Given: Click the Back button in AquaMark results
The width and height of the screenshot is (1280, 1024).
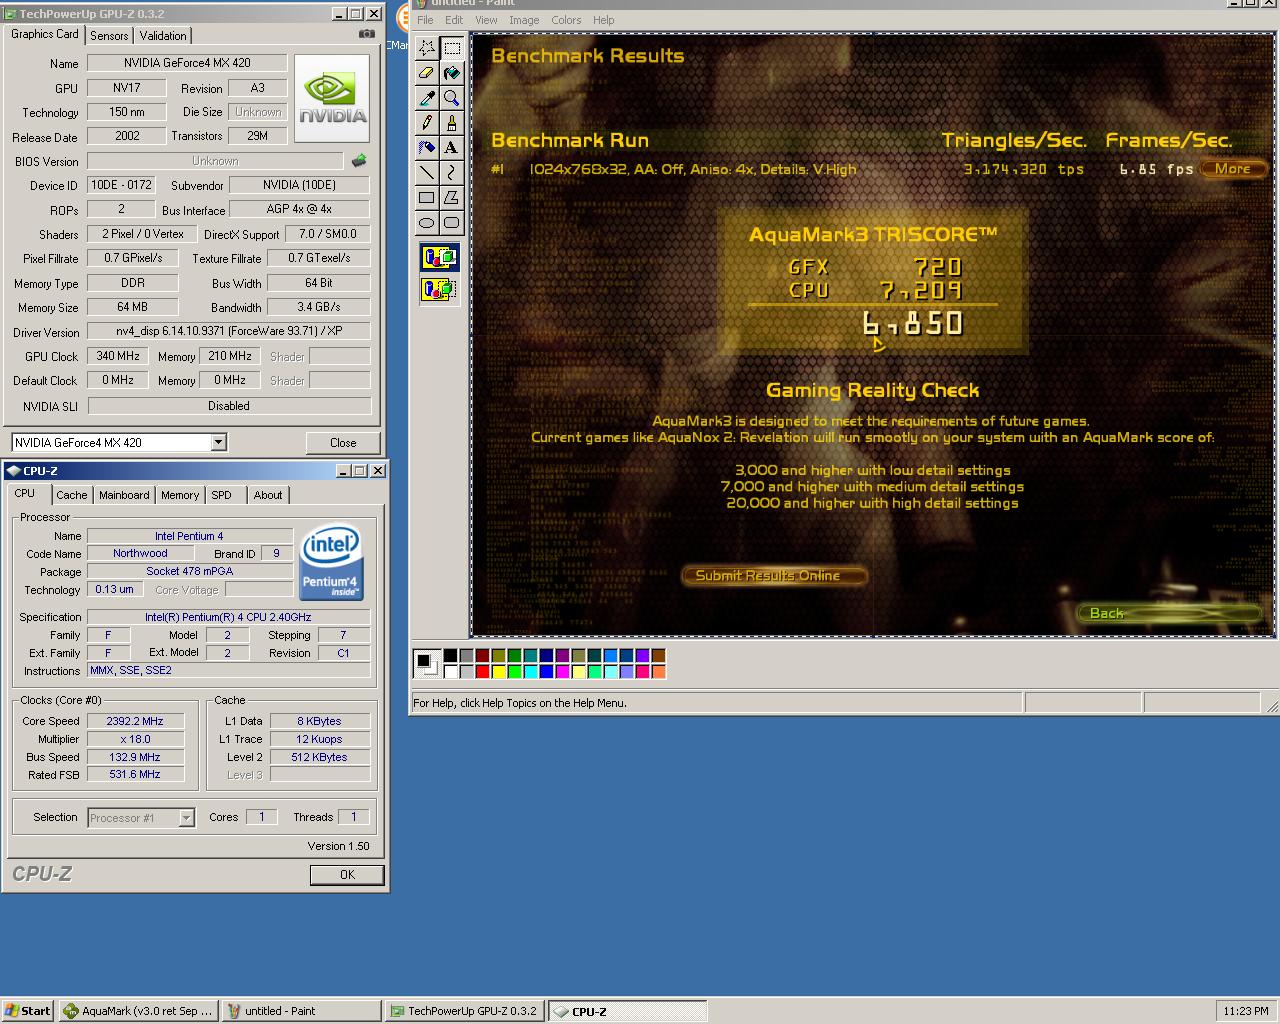Looking at the screenshot, I should [x=1168, y=613].
